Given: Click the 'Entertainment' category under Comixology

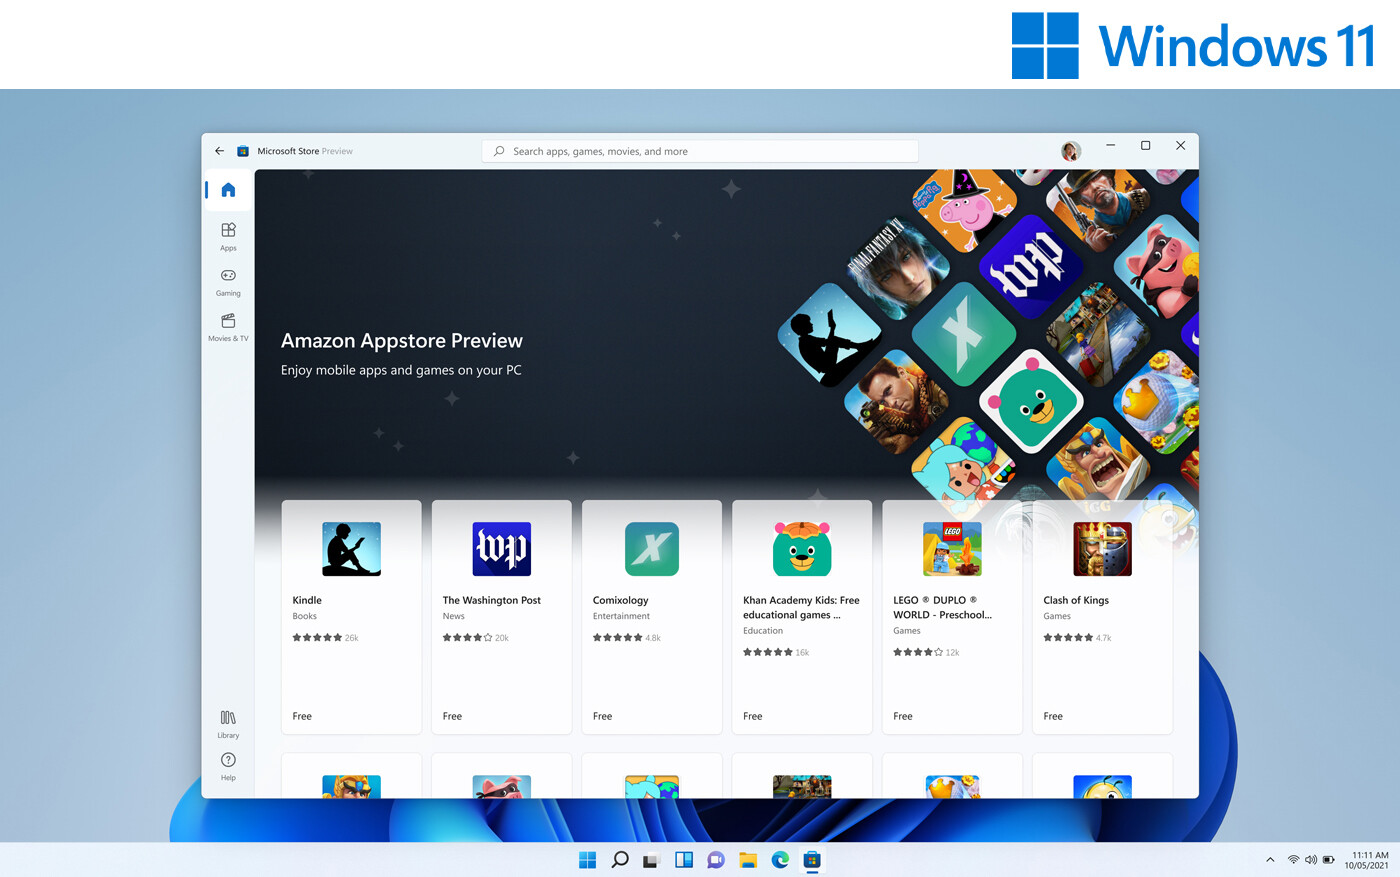Looking at the screenshot, I should pyautogui.click(x=621, y=616).
